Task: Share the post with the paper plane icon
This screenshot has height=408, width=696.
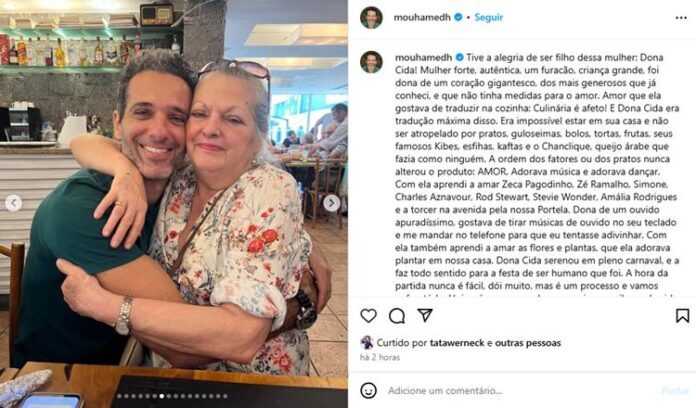Action: pyautogui.click(x=425, y=315)
